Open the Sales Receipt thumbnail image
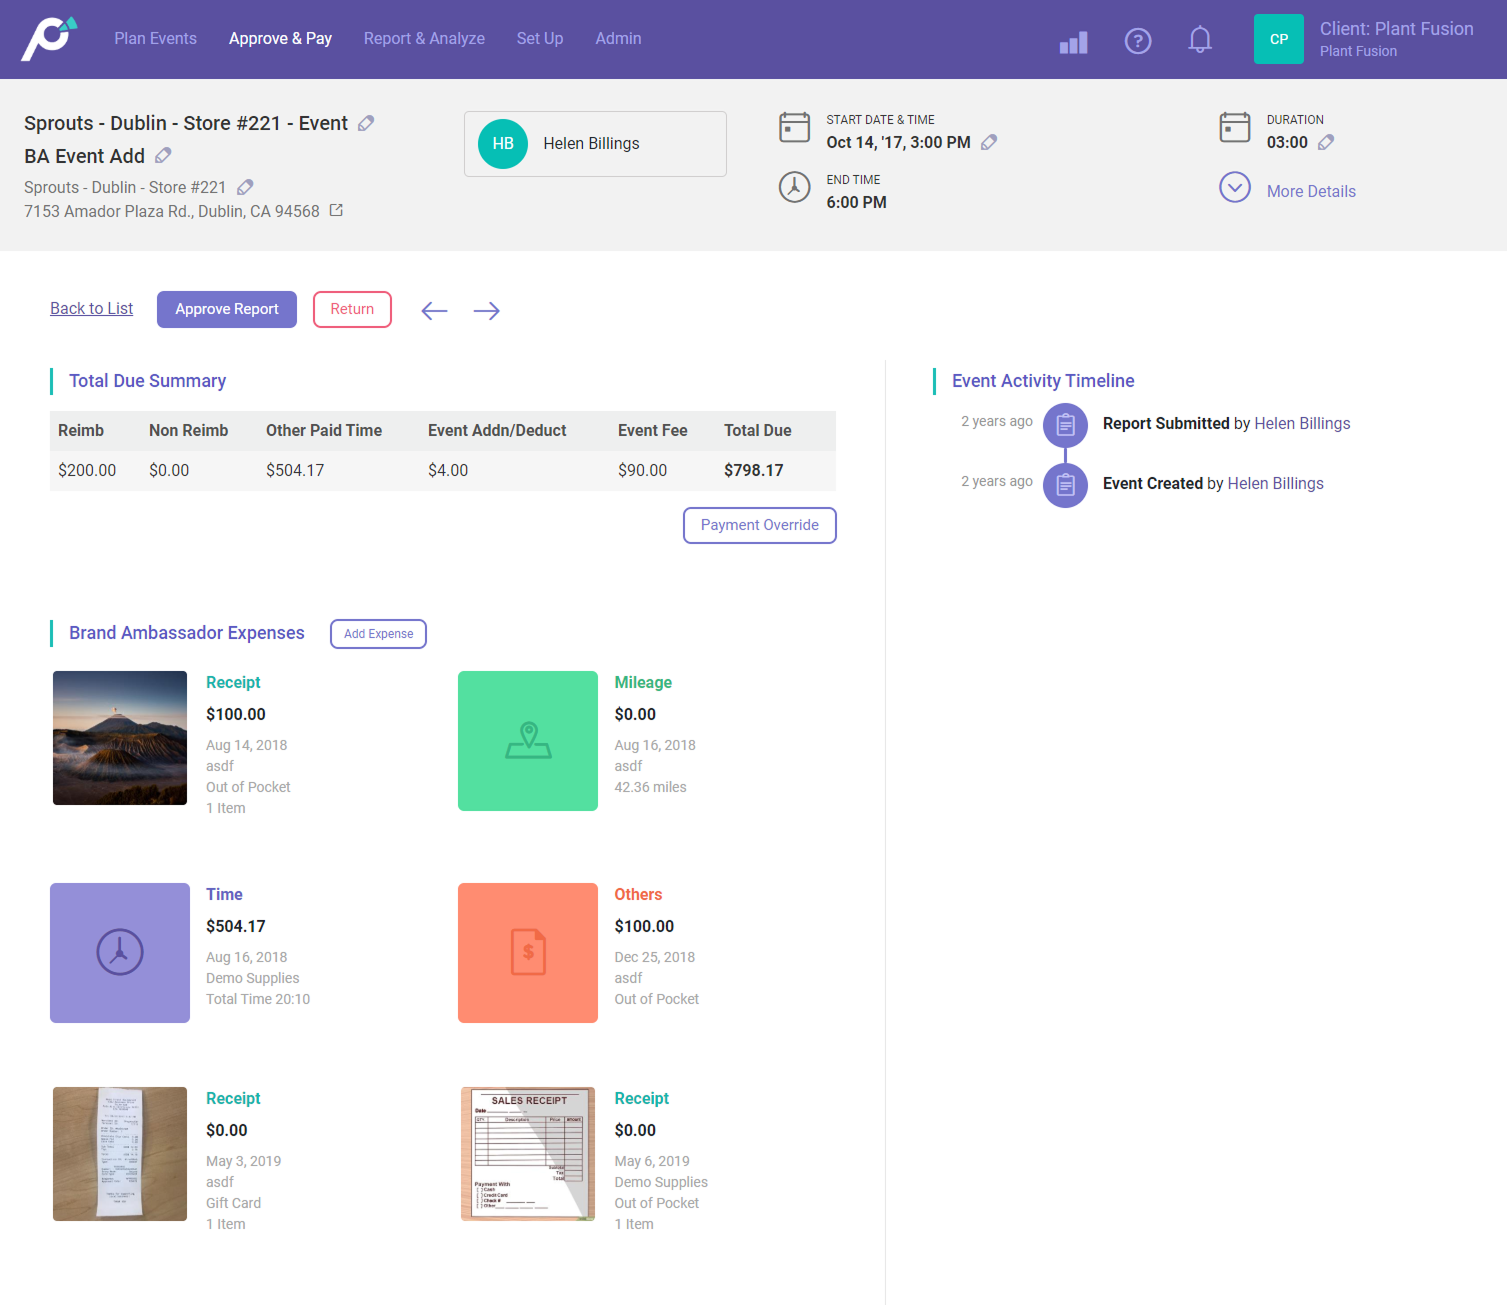 point(528,1153)
